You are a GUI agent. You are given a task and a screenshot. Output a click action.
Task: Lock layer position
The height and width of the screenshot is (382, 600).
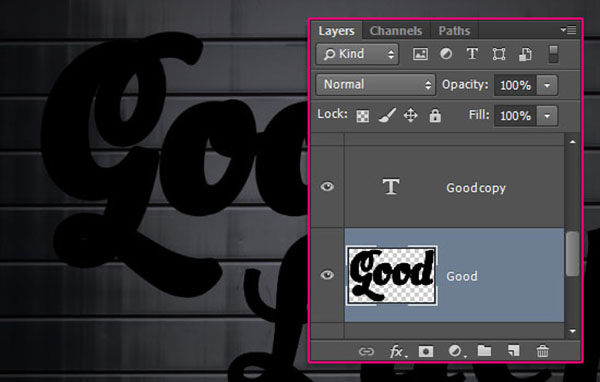pos(410,115)
